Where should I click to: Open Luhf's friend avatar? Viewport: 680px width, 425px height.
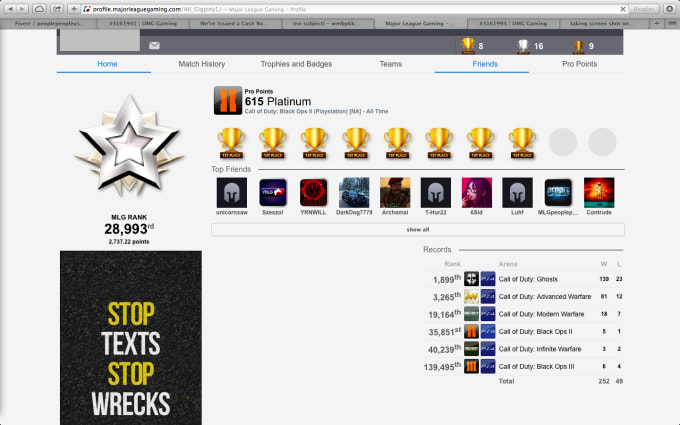(517, 193)
